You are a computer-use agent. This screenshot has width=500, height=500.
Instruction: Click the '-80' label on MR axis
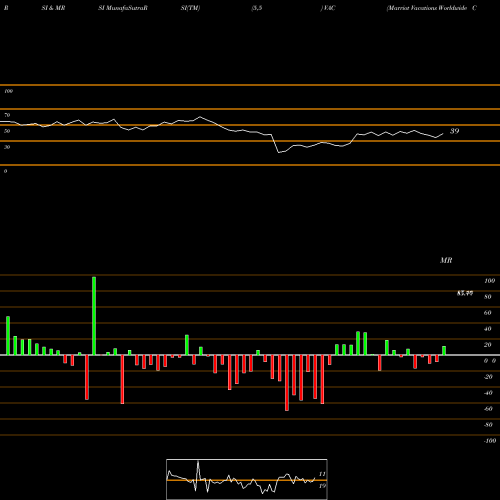click(488, 425)
